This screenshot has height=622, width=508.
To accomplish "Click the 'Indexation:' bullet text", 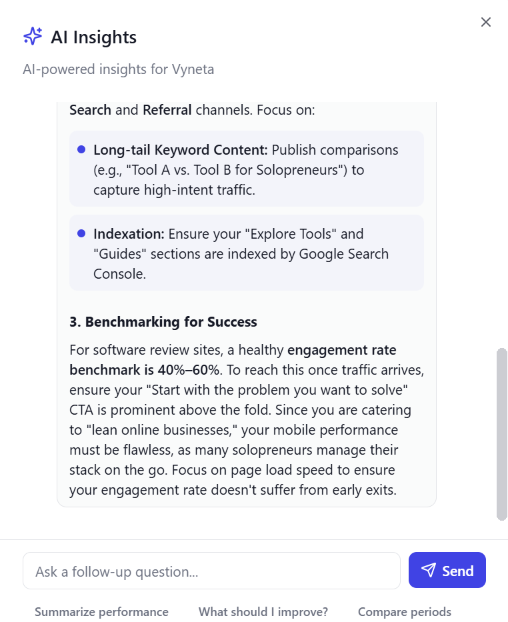I will point(128,234).
